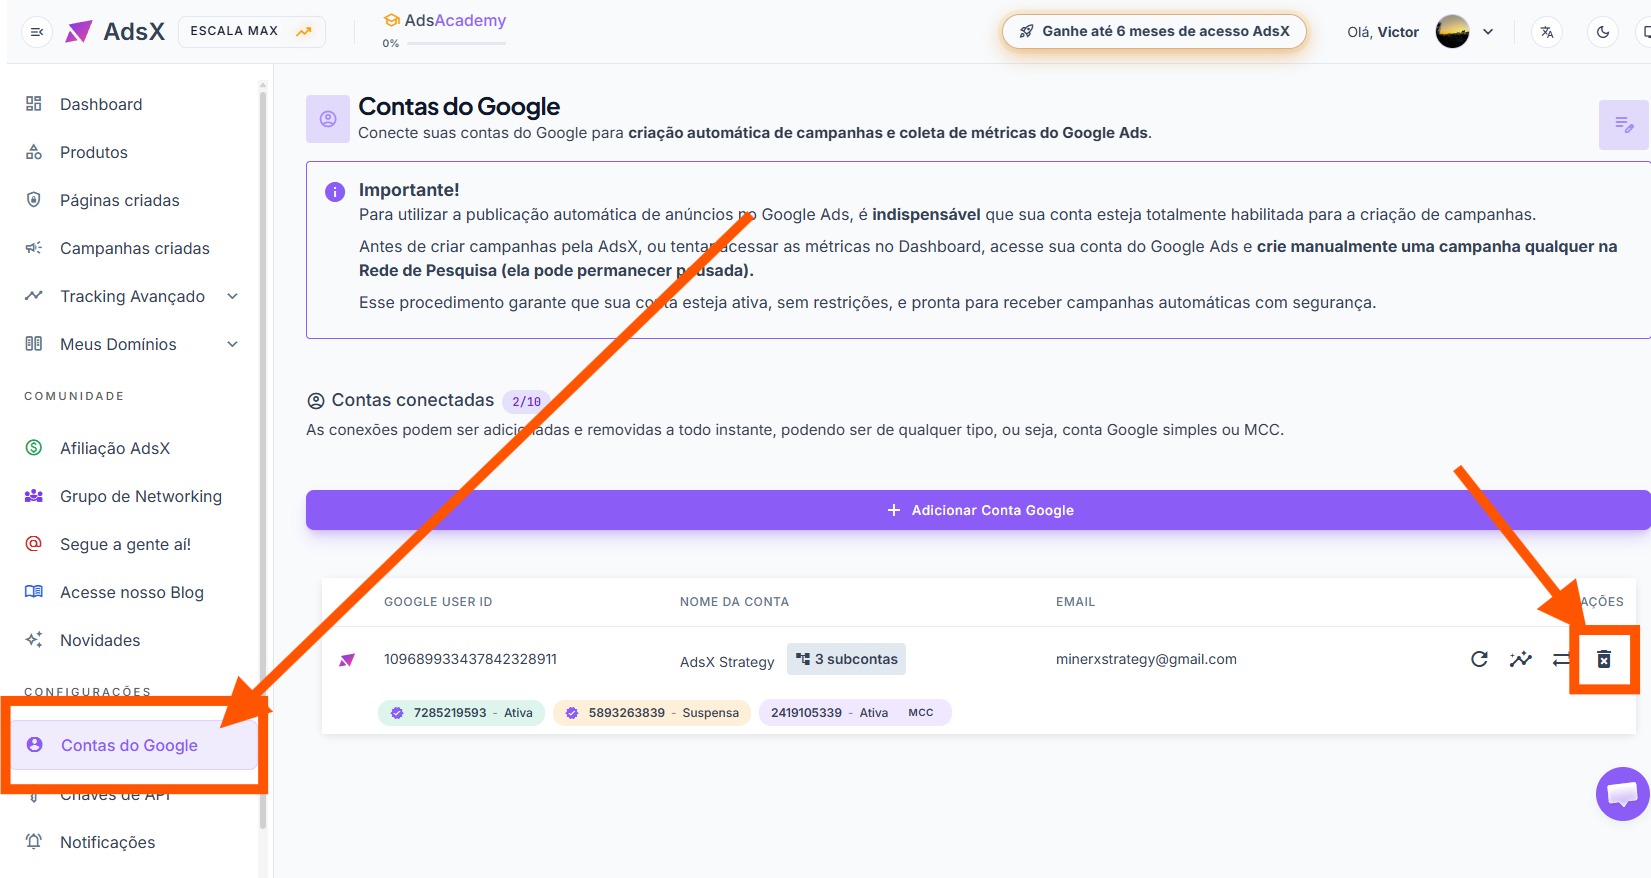
Task: Click subaccount 5893263839 Suspensa chip
Action: pyautogui.click(x=652, y=713)
